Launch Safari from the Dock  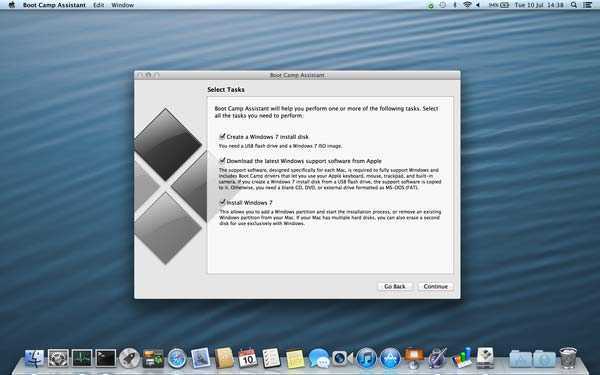click(177, 359)
